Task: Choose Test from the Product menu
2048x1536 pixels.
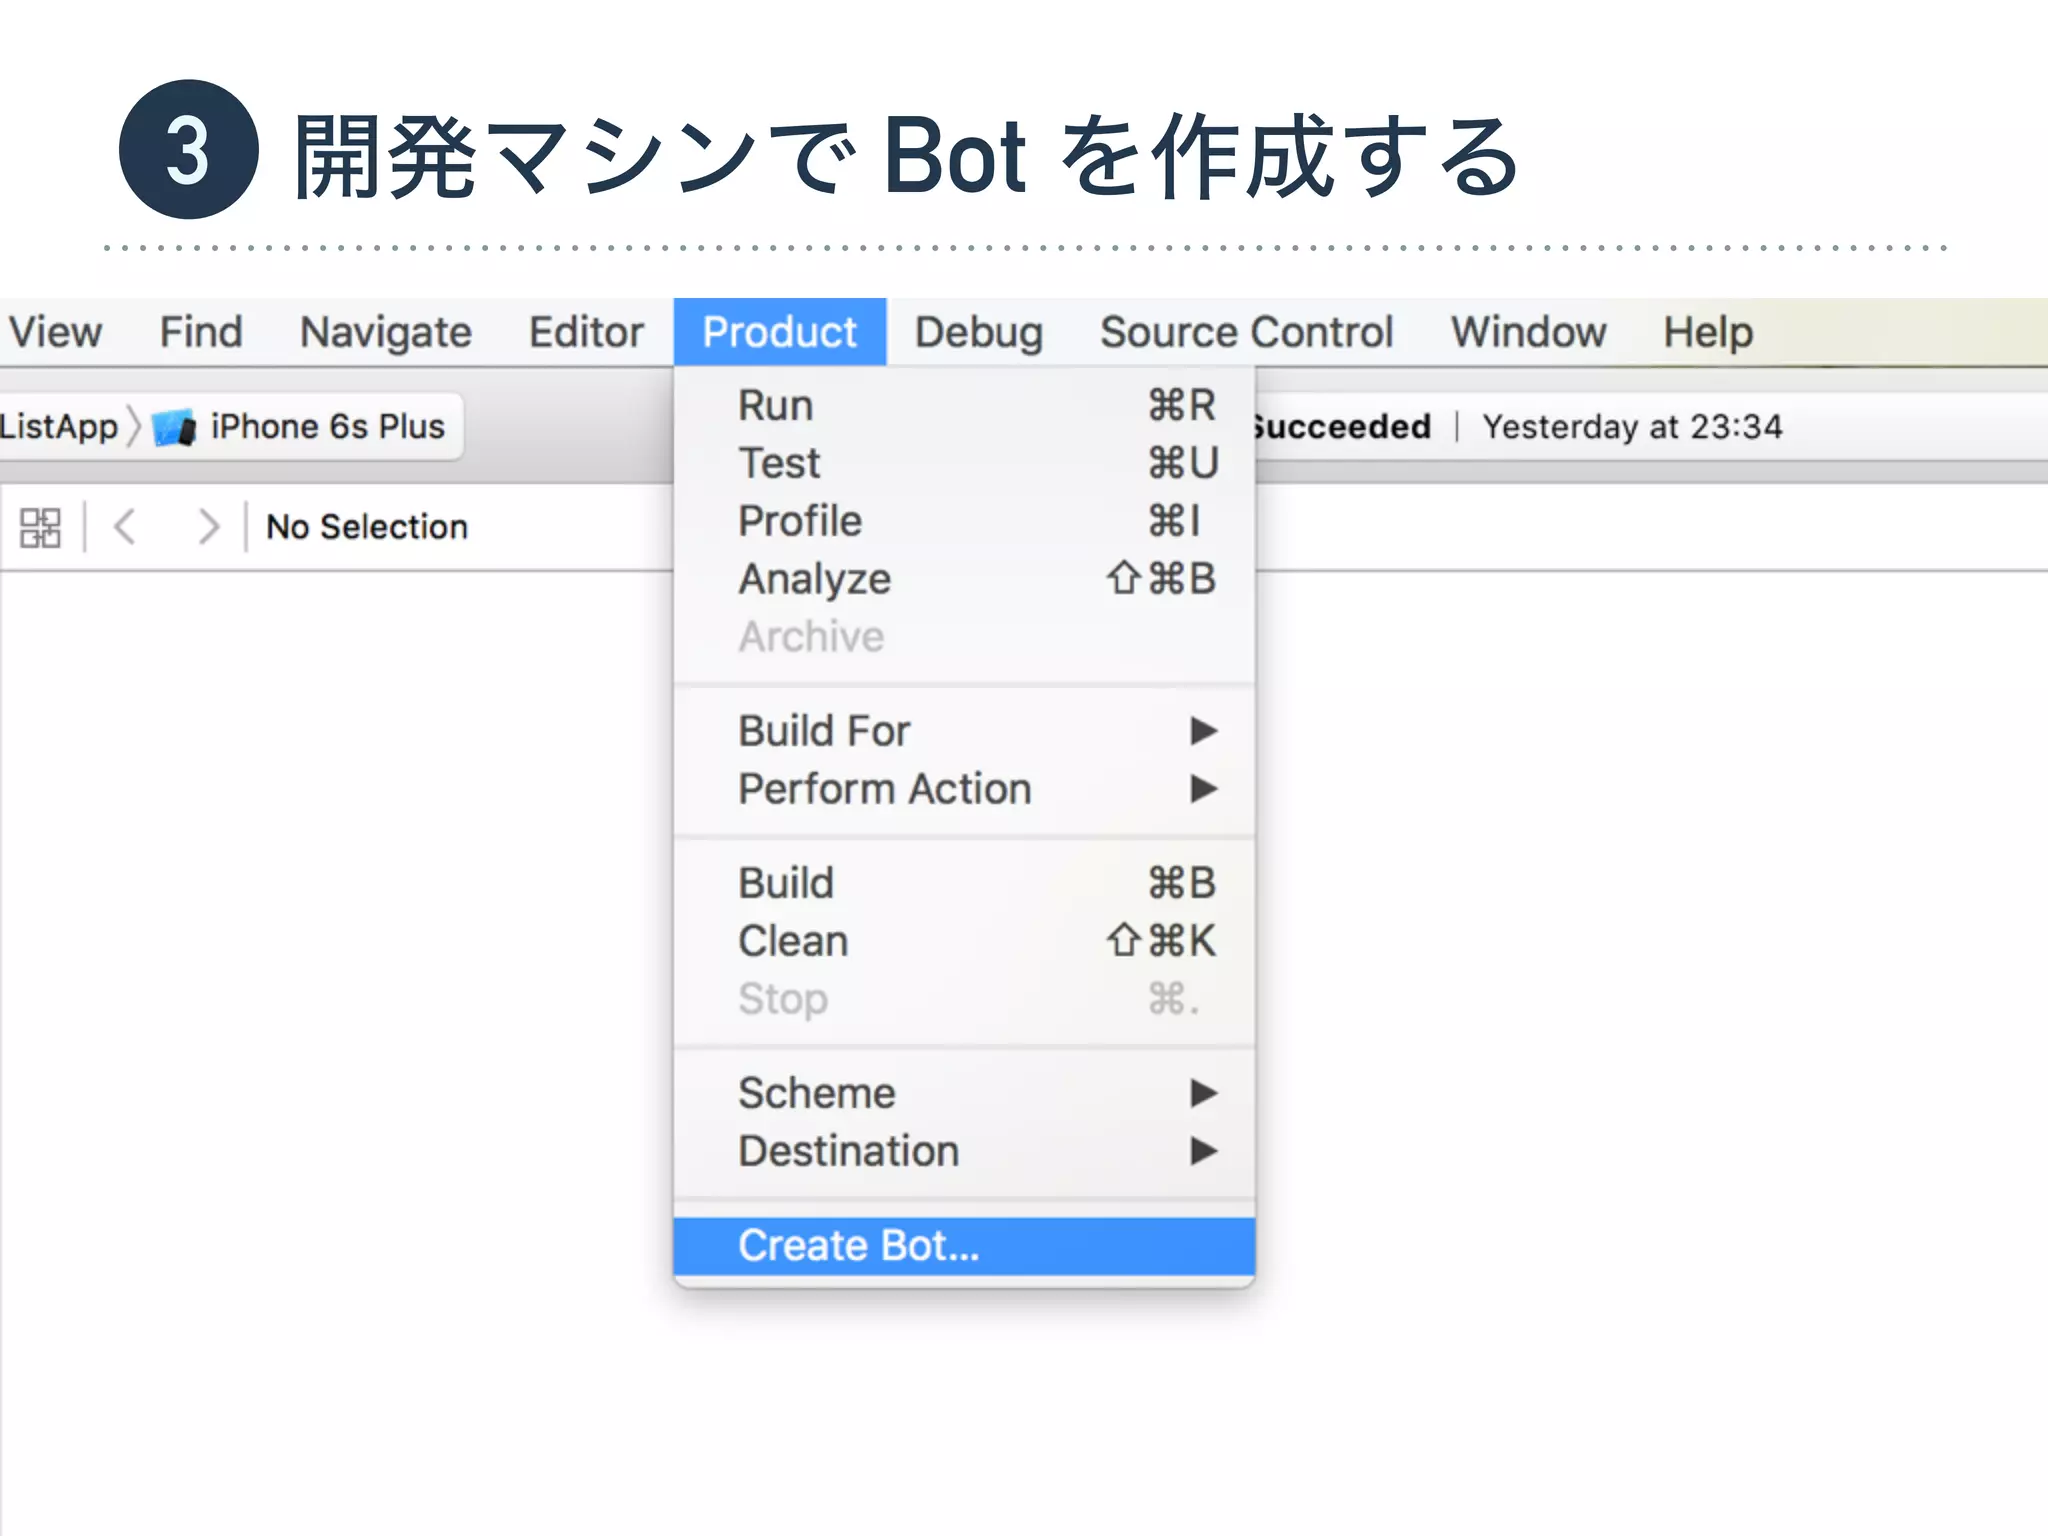Action: 965,464
